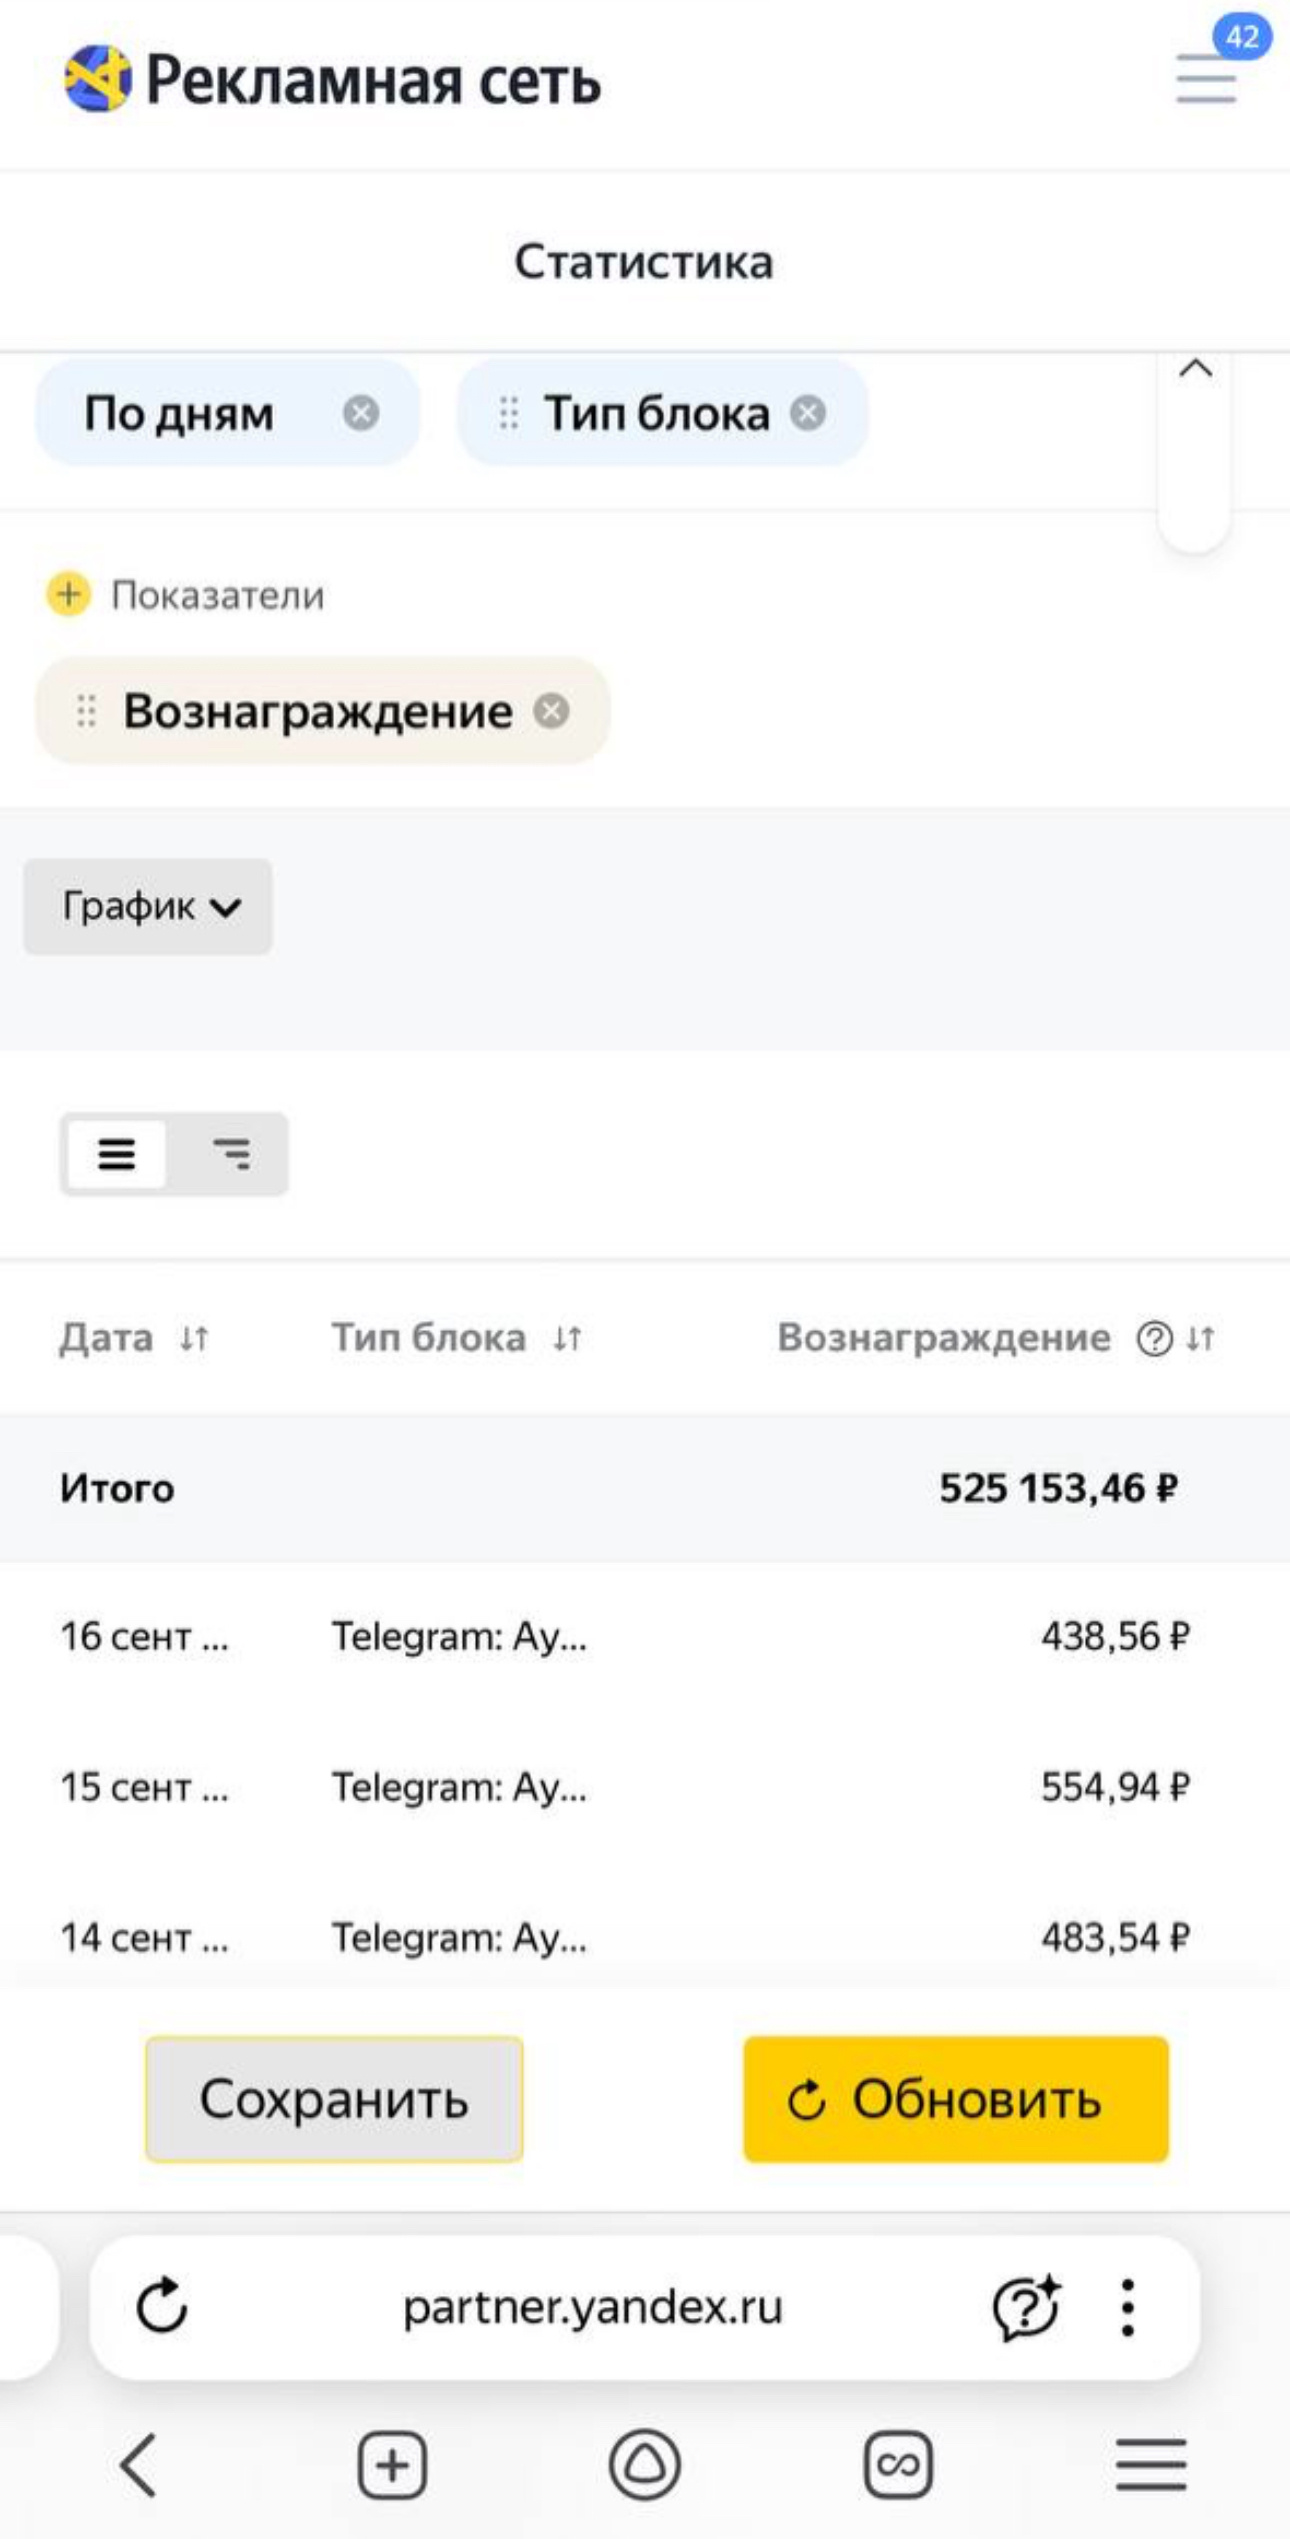Click the yellow 'Обновить' button
The image size is (1290, 2539).
click(x=955, y=2099)
